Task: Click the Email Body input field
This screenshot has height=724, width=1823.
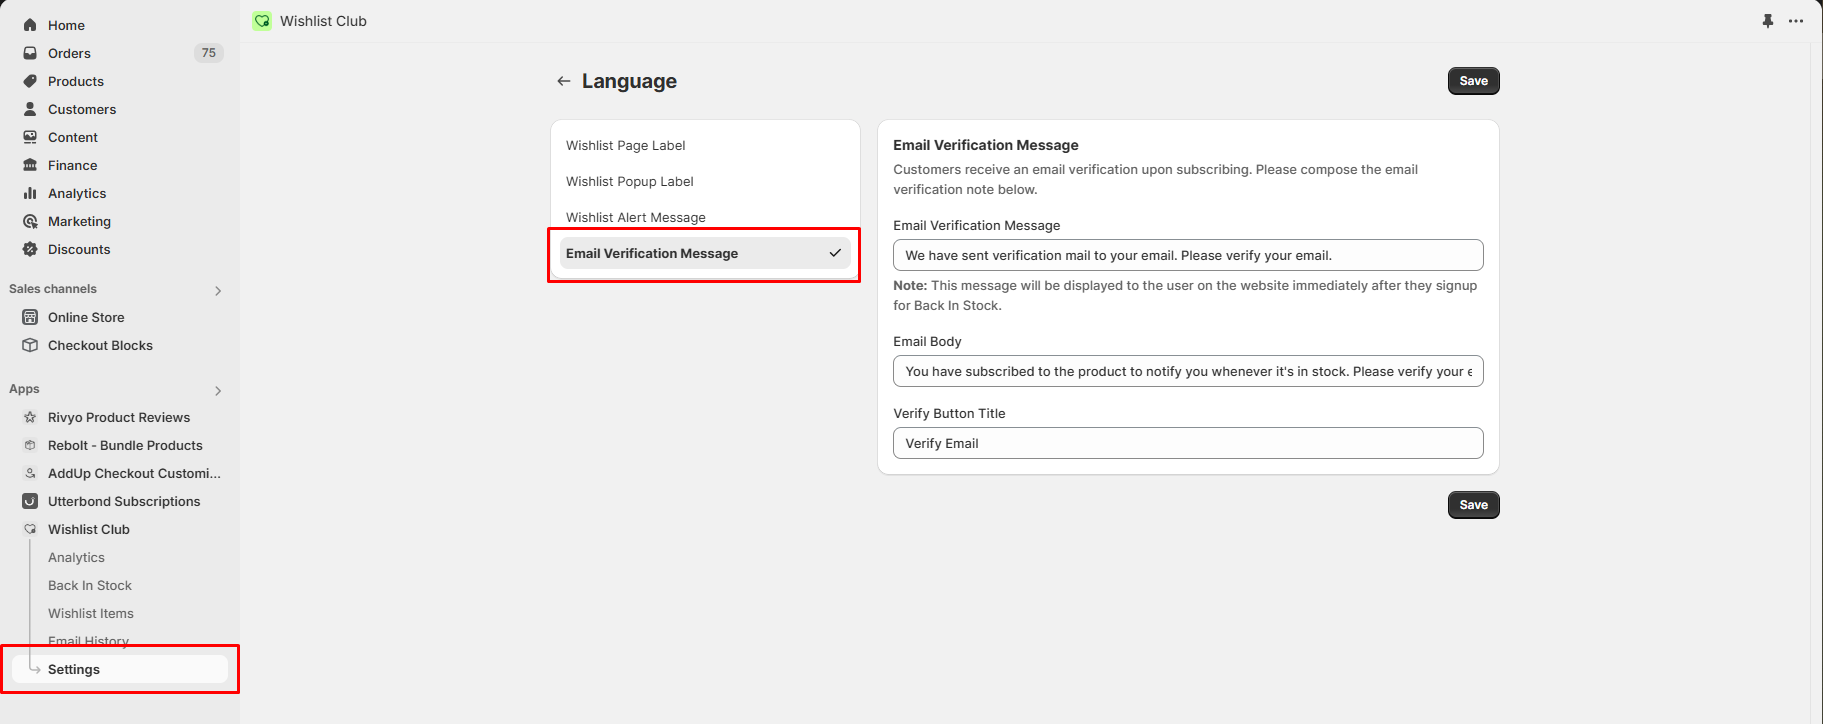Action: pyautogui.click(x=1188, y=371)
